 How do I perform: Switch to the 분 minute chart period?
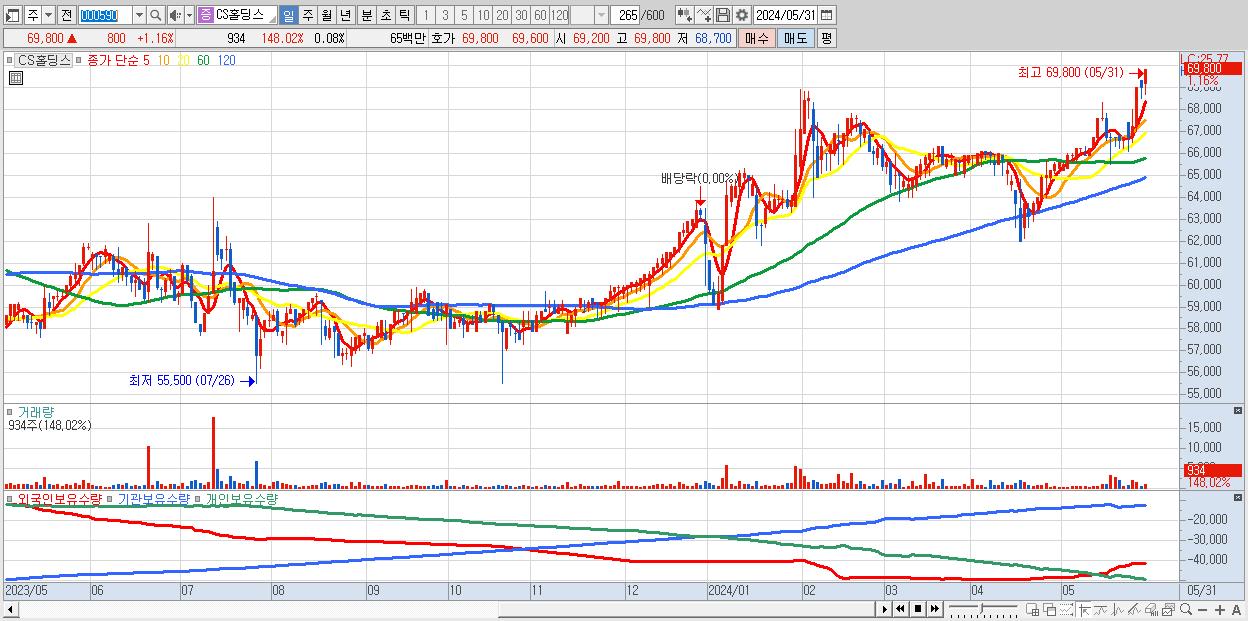[366, 15]
